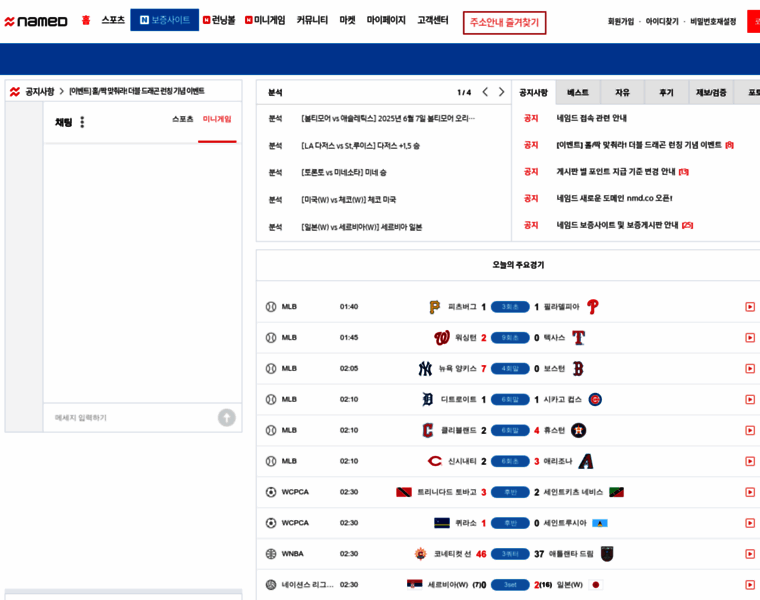
Task: Play stream for Cincinnati vs Arizona game
Action: coord(750,461)
